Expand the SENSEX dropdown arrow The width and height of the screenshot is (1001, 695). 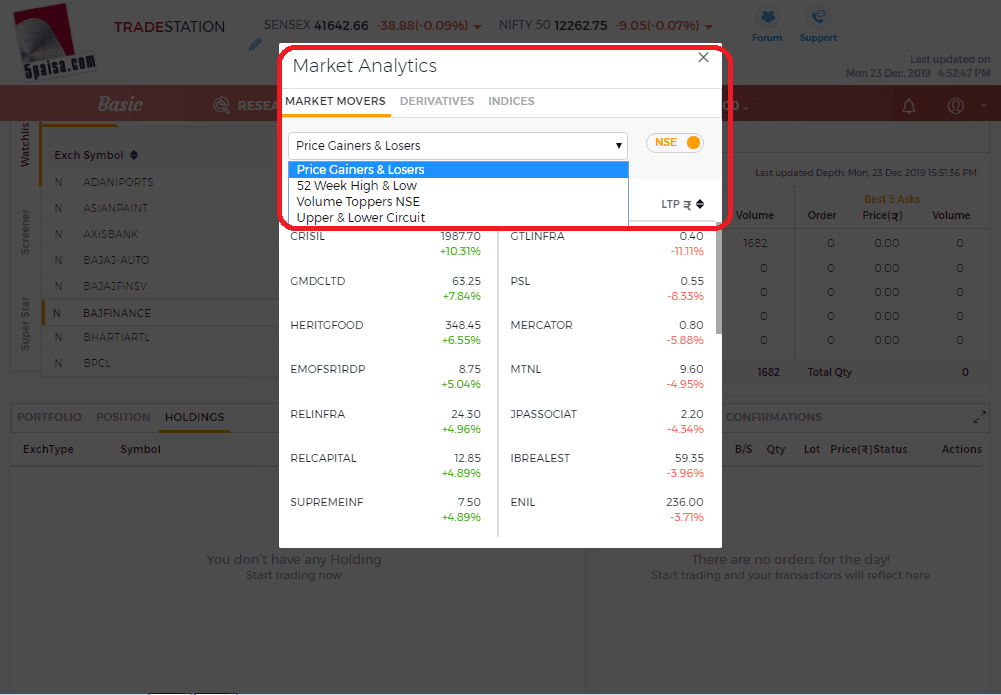478,27
